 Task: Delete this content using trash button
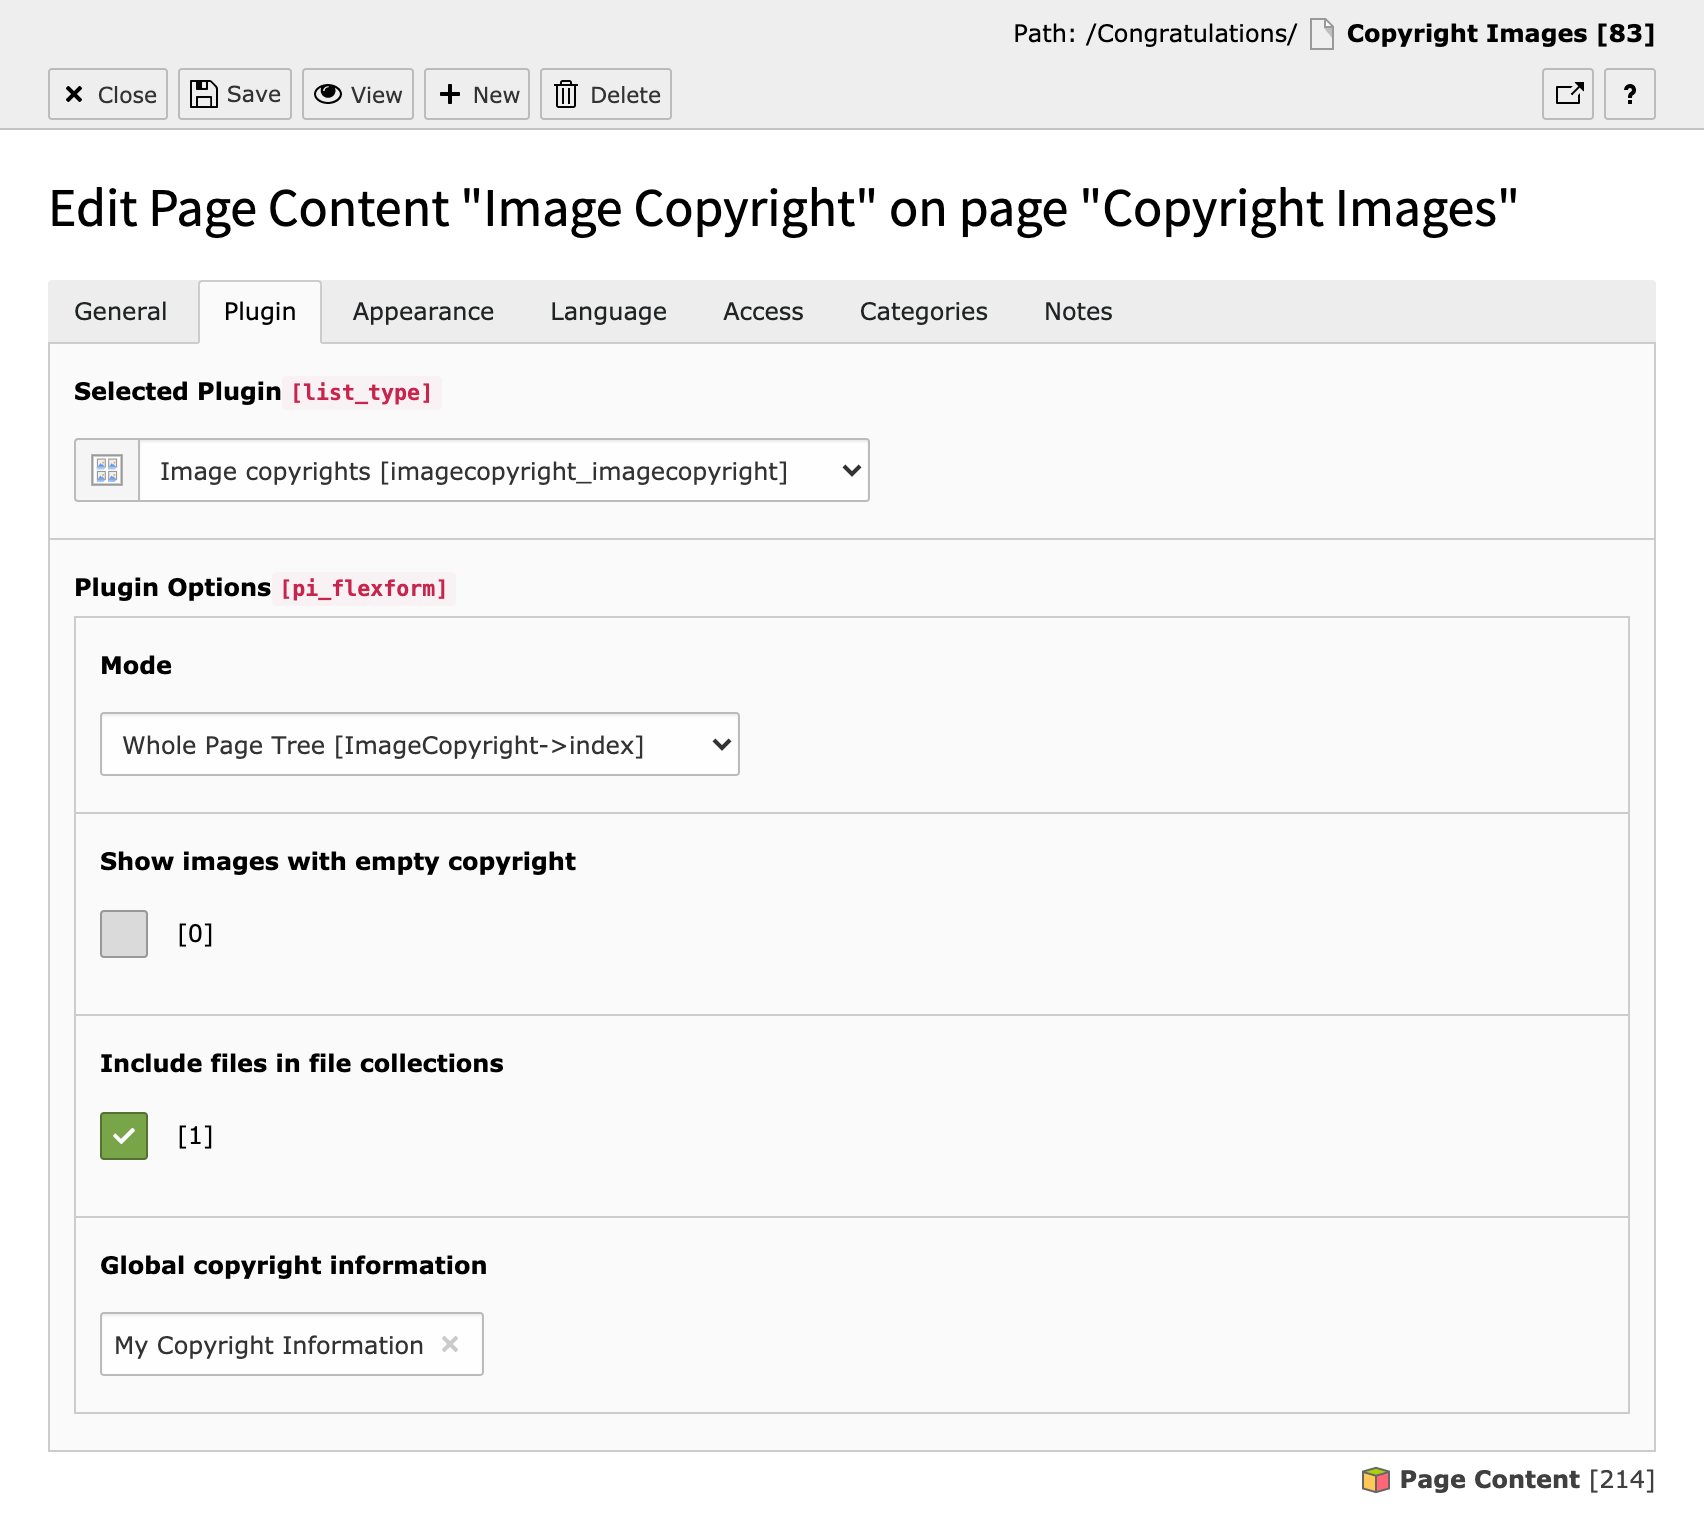(606, 94)
